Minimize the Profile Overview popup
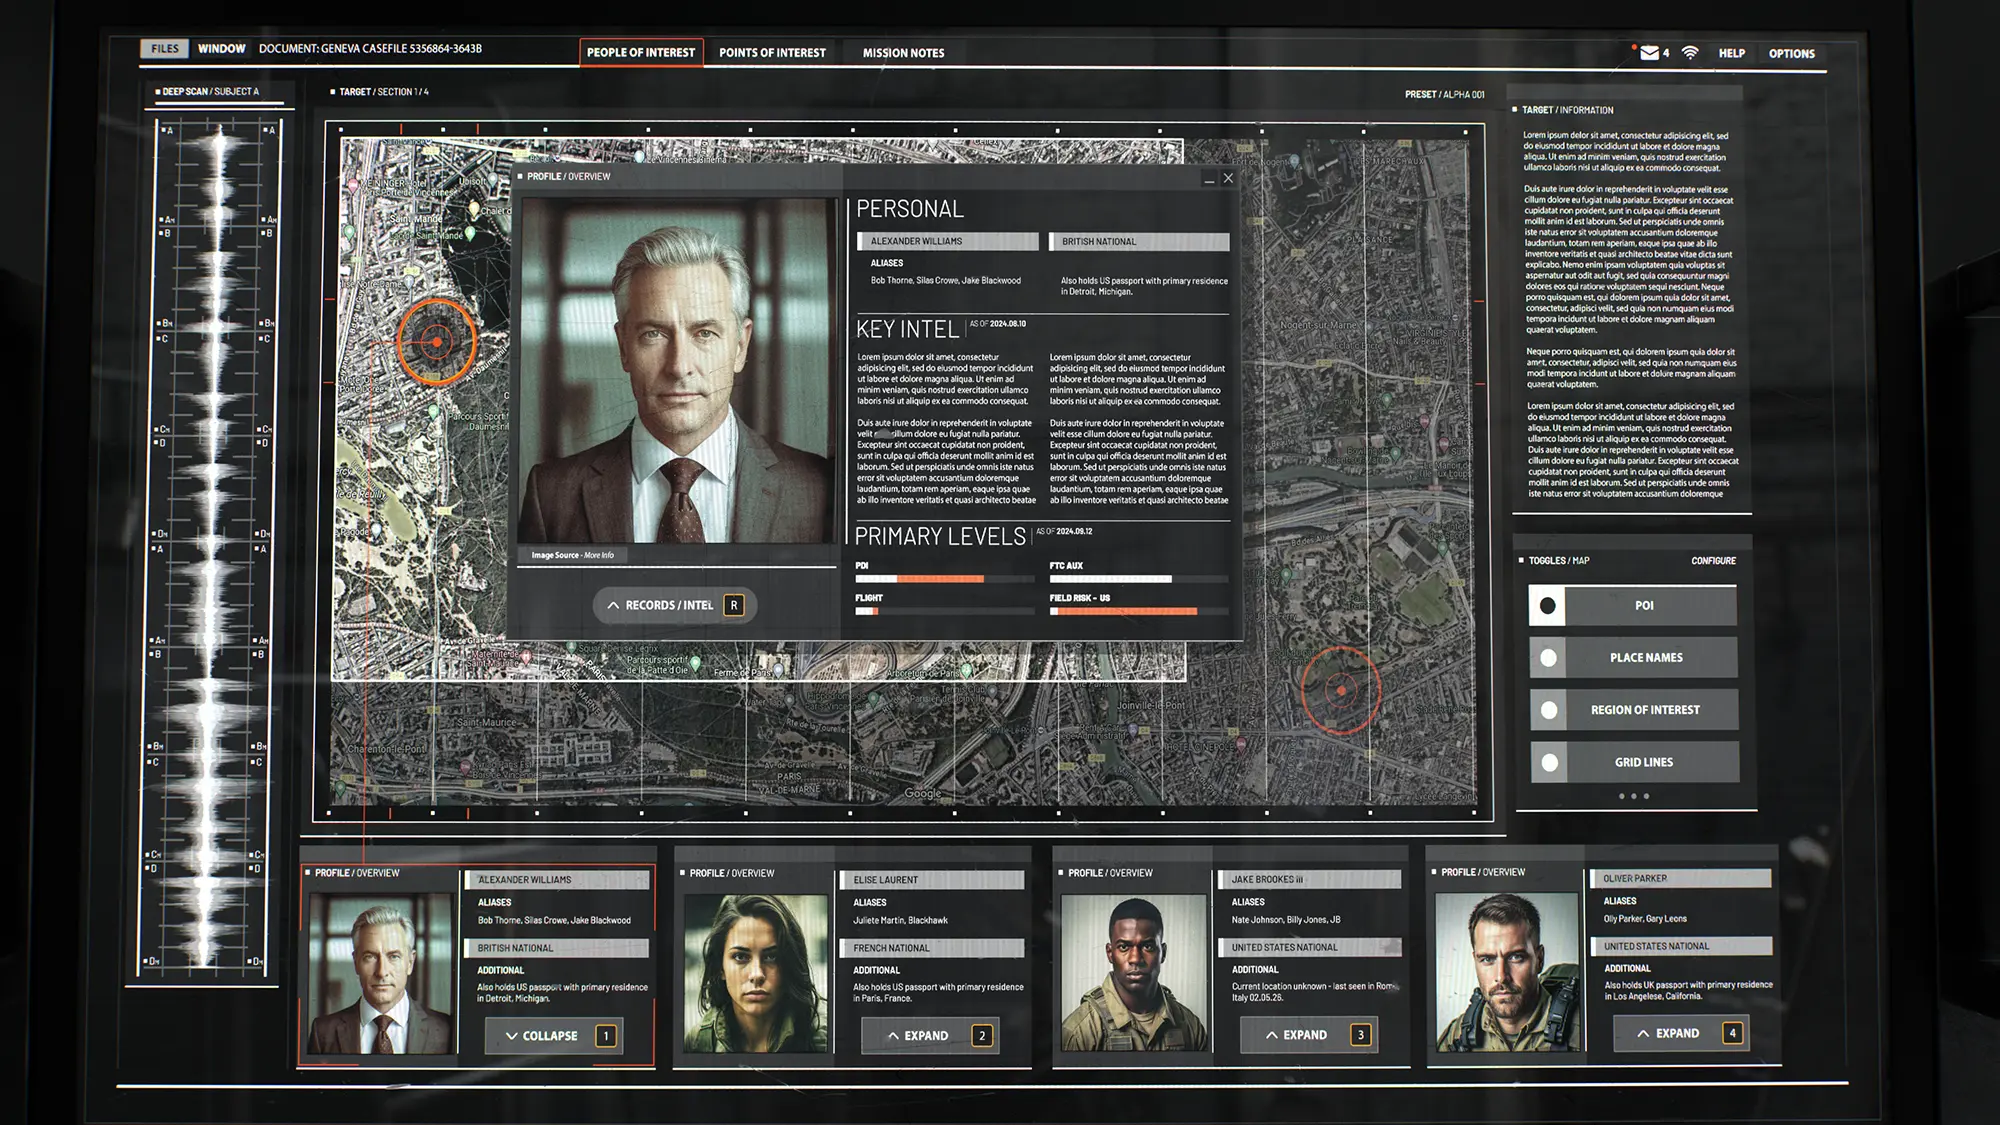The image size is (2000, 1125). pos(1209,179)
